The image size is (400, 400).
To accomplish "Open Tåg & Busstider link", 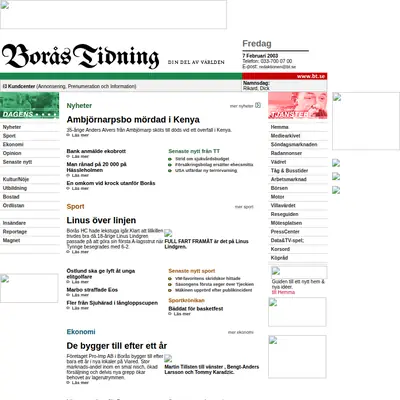I will (289, 170).
